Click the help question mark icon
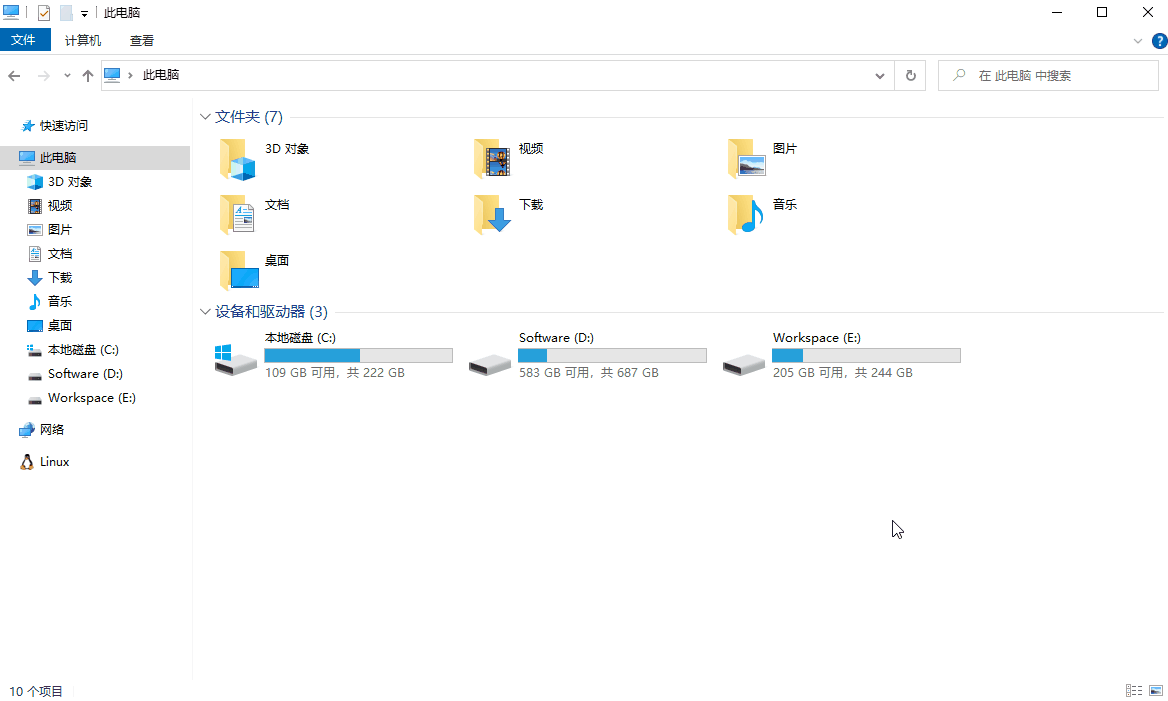1168x701 pixels. coord(1159,41)
